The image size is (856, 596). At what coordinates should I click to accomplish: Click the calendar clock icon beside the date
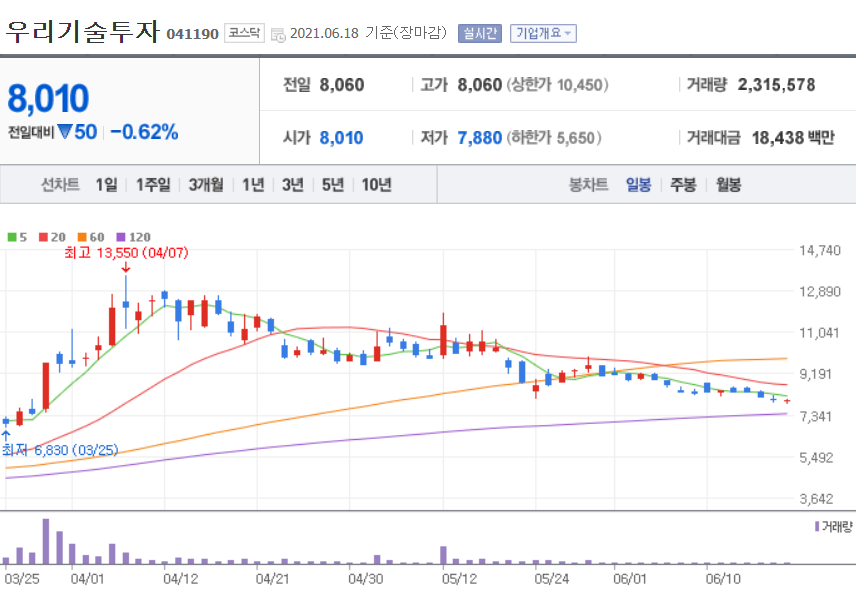(278, 35)
